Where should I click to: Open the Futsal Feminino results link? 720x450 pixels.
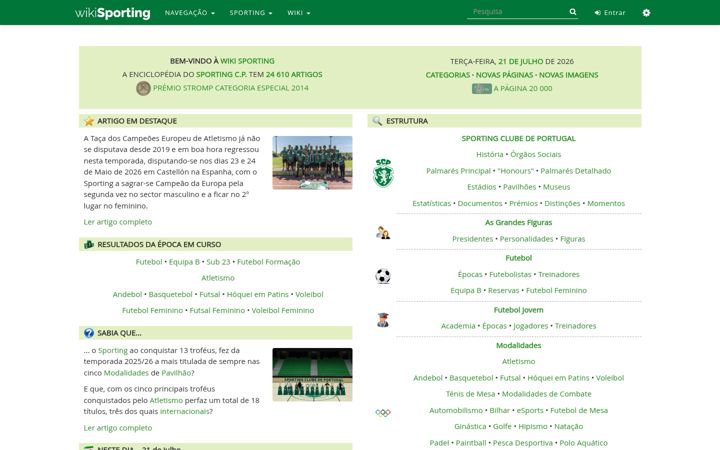(217, 310)
